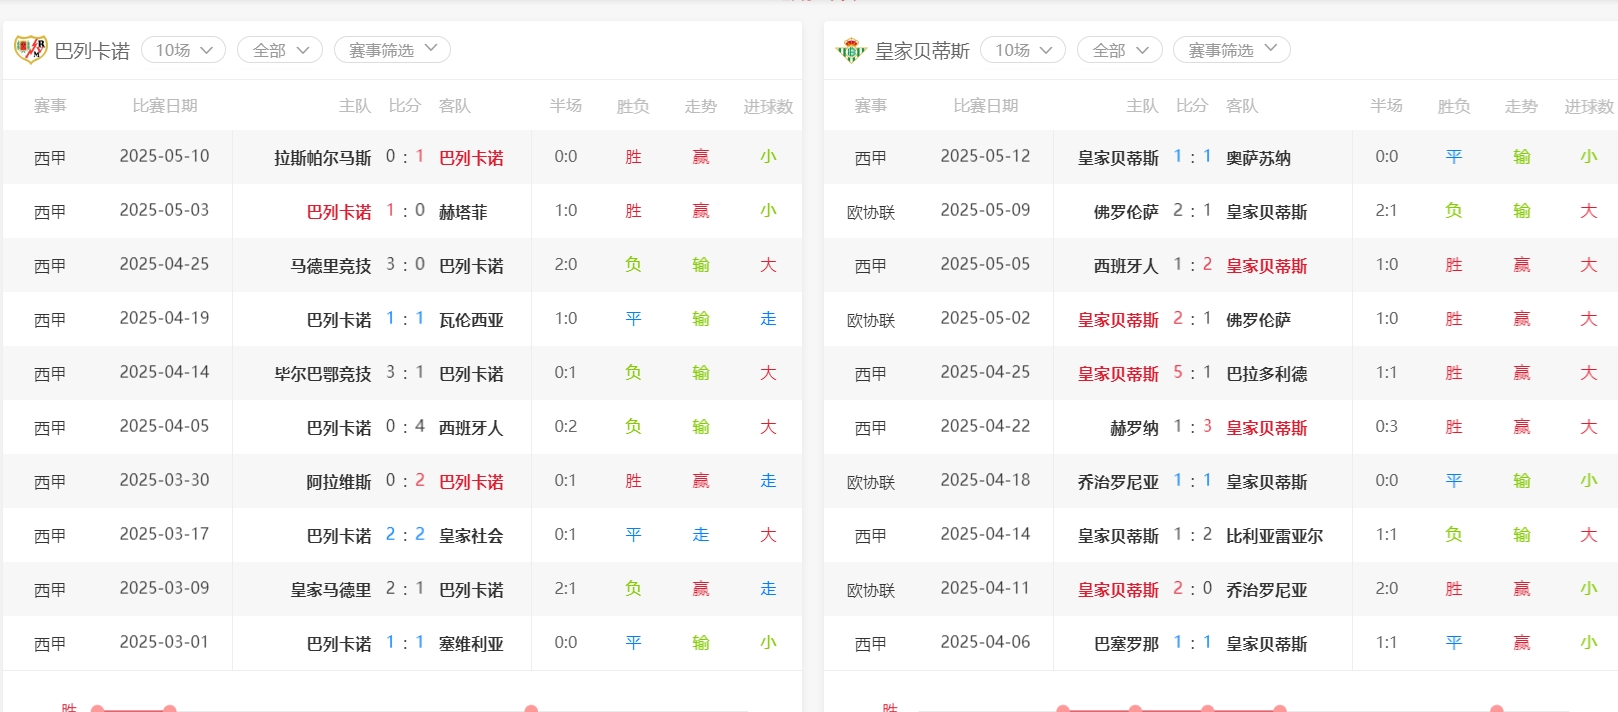Image resolution: width=1618 pixels, height=712 pixels.
Task: Click the 巴列卡诺 team crest icon
Action: click(x=30, y=49)
